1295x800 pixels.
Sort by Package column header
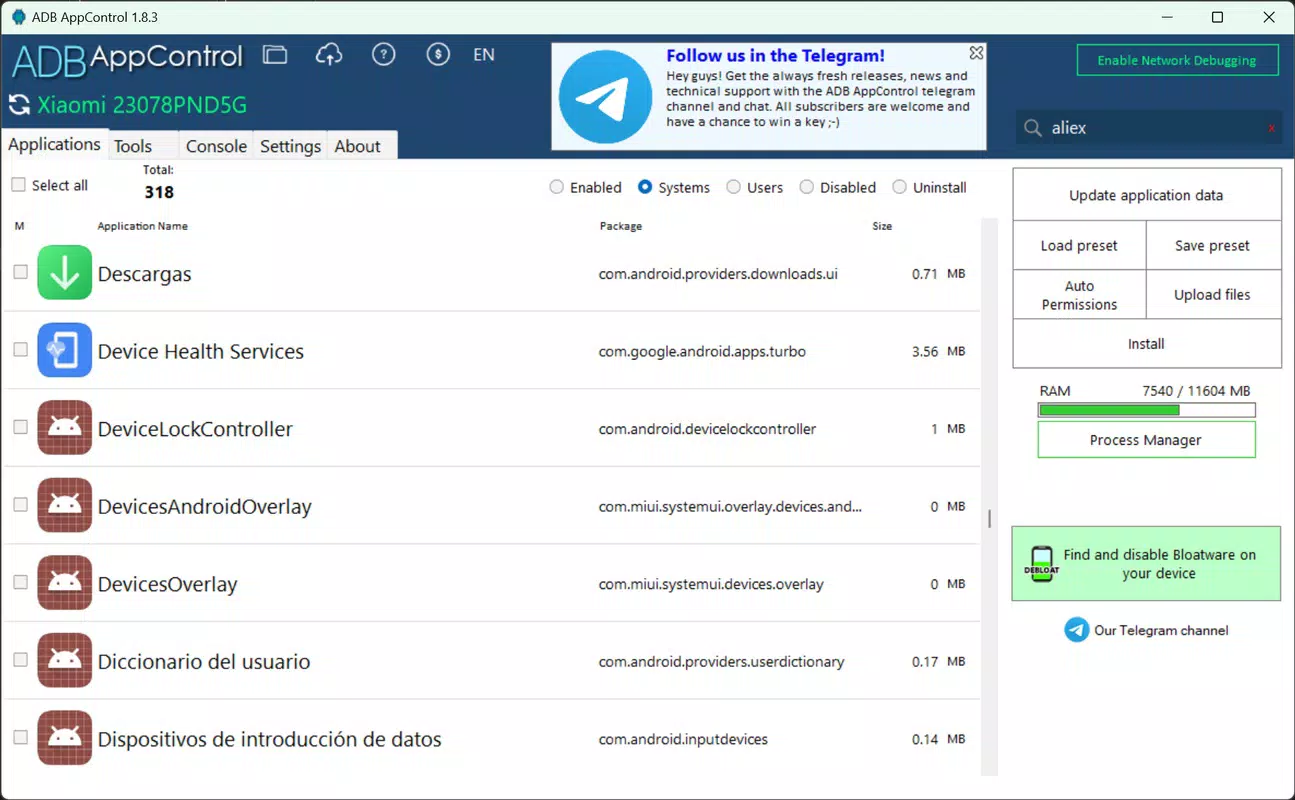[x=621, y=226]
